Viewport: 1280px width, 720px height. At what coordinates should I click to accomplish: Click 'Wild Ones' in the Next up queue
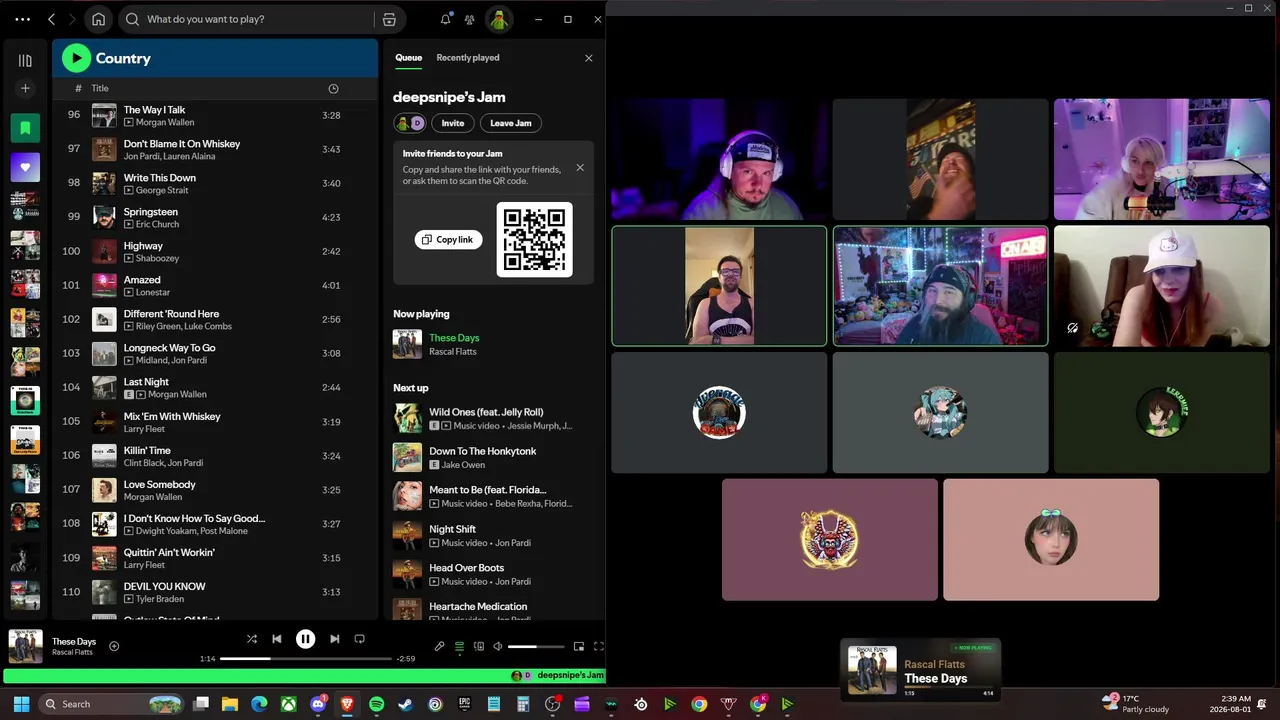pos(486,412)
